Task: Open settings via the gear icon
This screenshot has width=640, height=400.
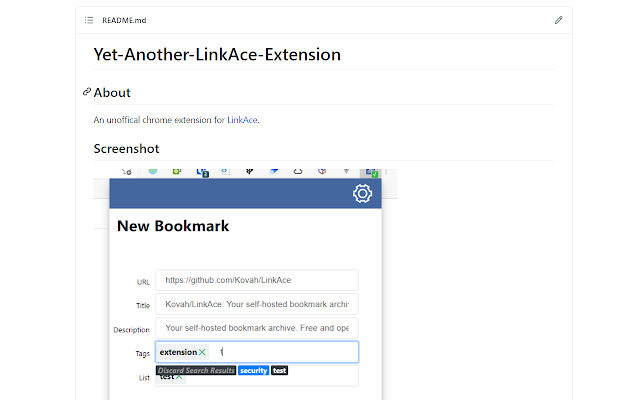Action: pos(362,194)
